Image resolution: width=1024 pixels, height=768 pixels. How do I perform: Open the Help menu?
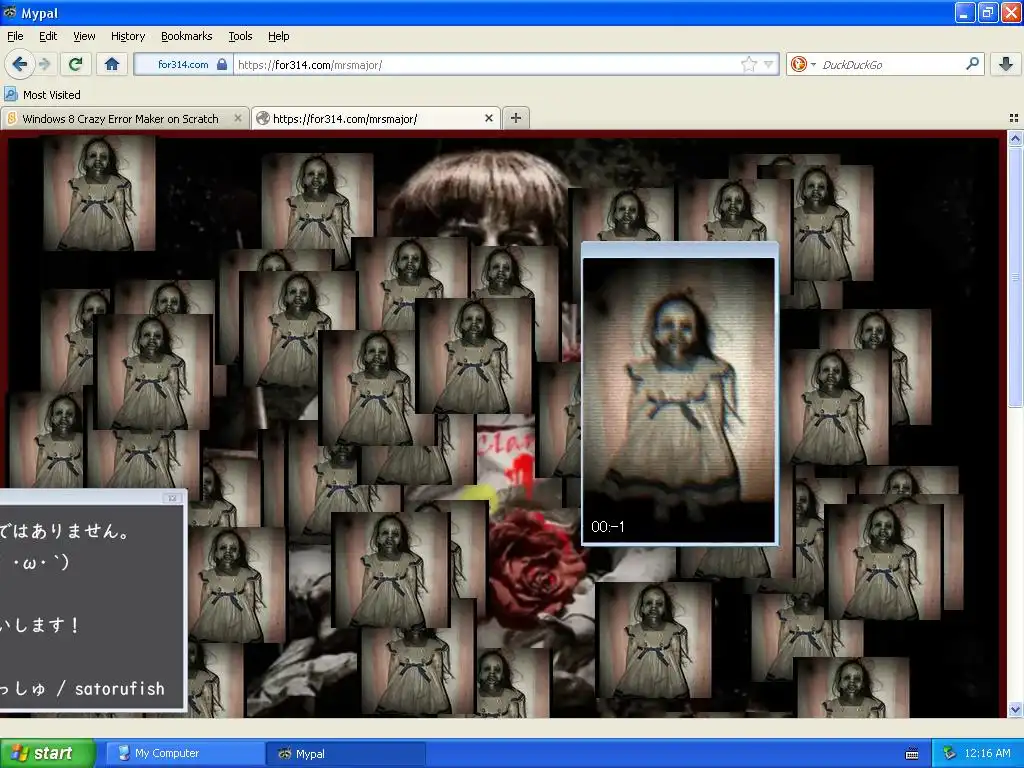click(279, 36)
